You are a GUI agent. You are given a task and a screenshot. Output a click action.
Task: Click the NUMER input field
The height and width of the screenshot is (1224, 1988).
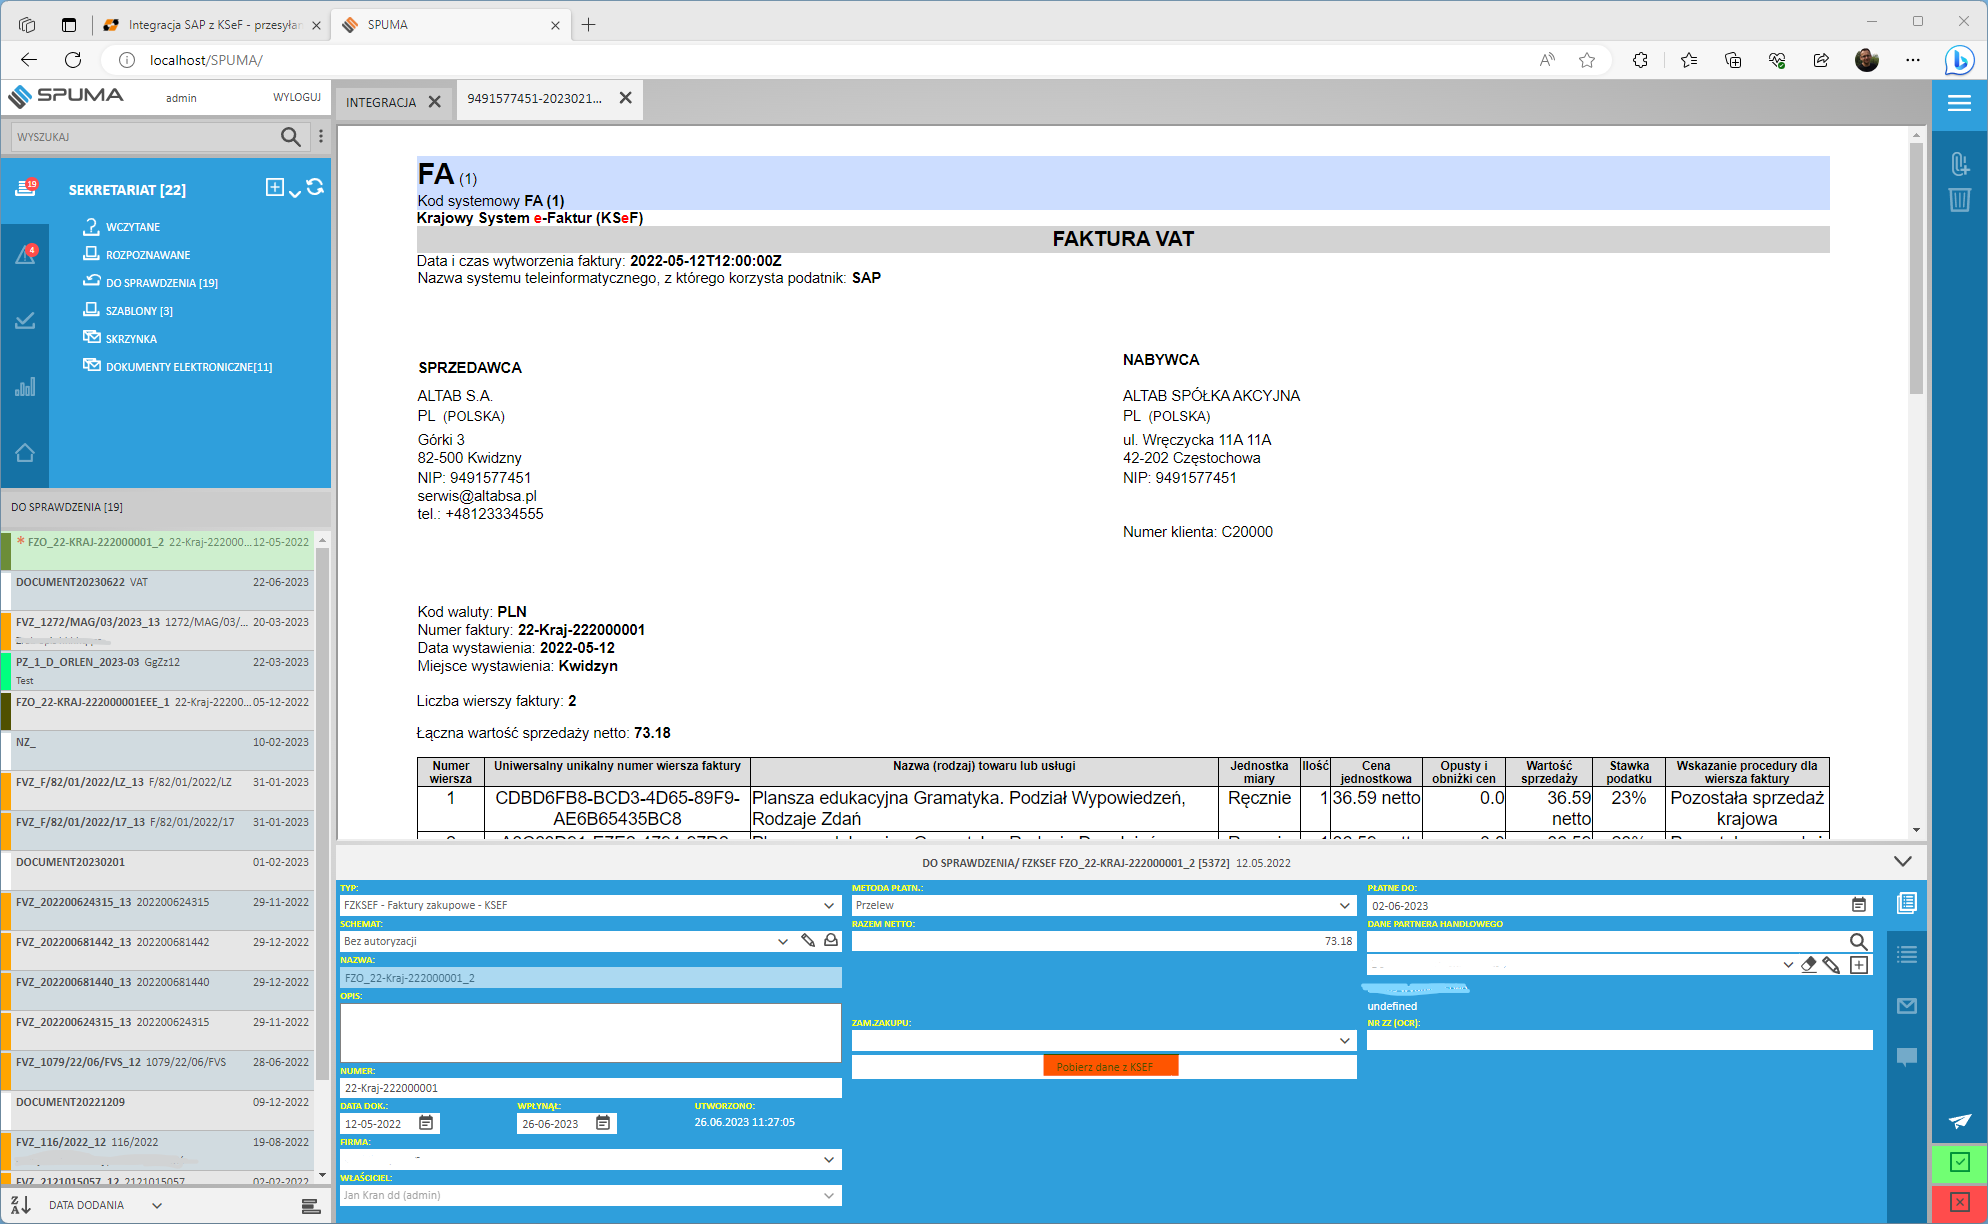(590, 1088)
